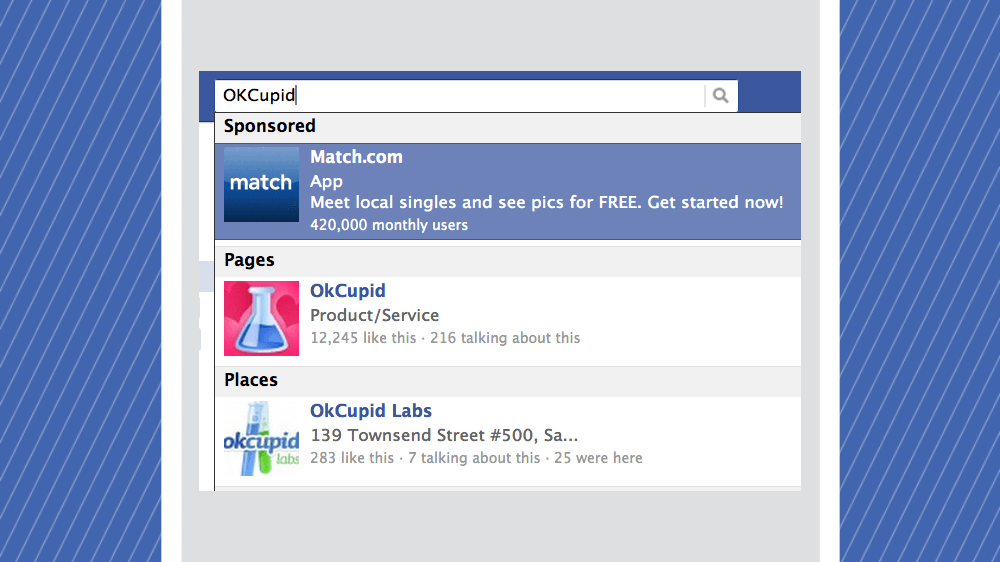Focus the search box containing OKCupid
Viewport: 1000px width, 562px height.
tap(460, 96)
